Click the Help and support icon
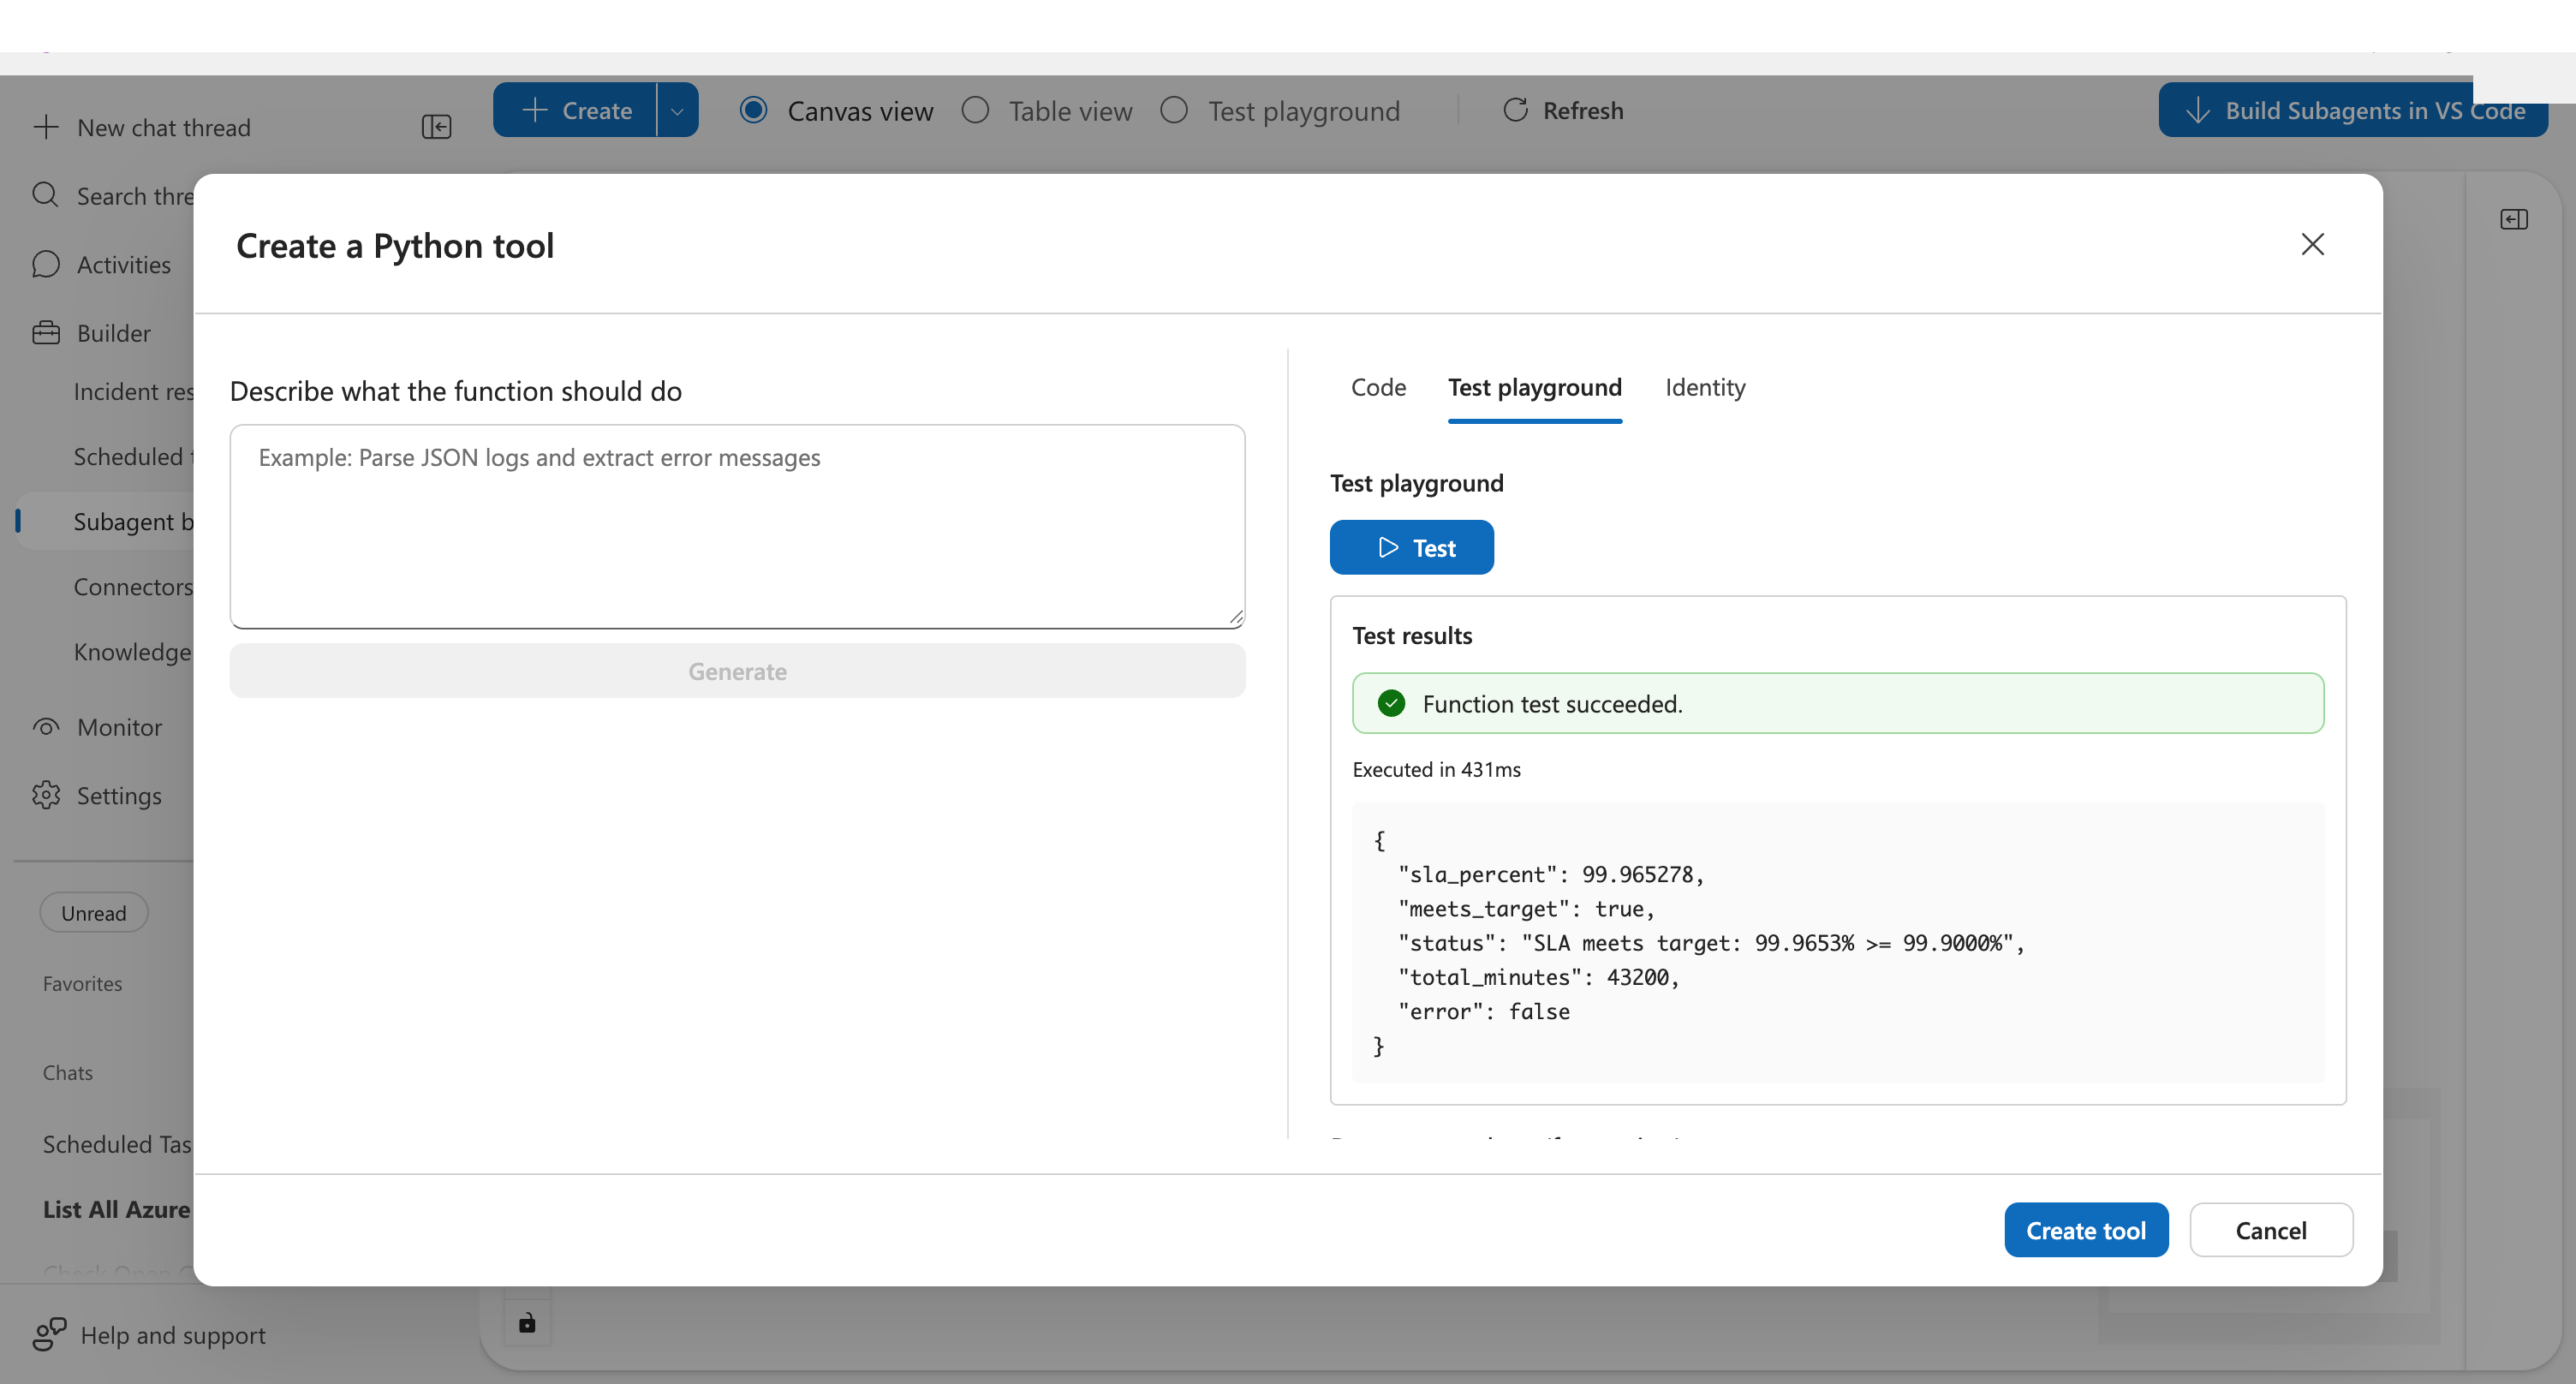2576x1384 pixels. (x=49, y=1334)
